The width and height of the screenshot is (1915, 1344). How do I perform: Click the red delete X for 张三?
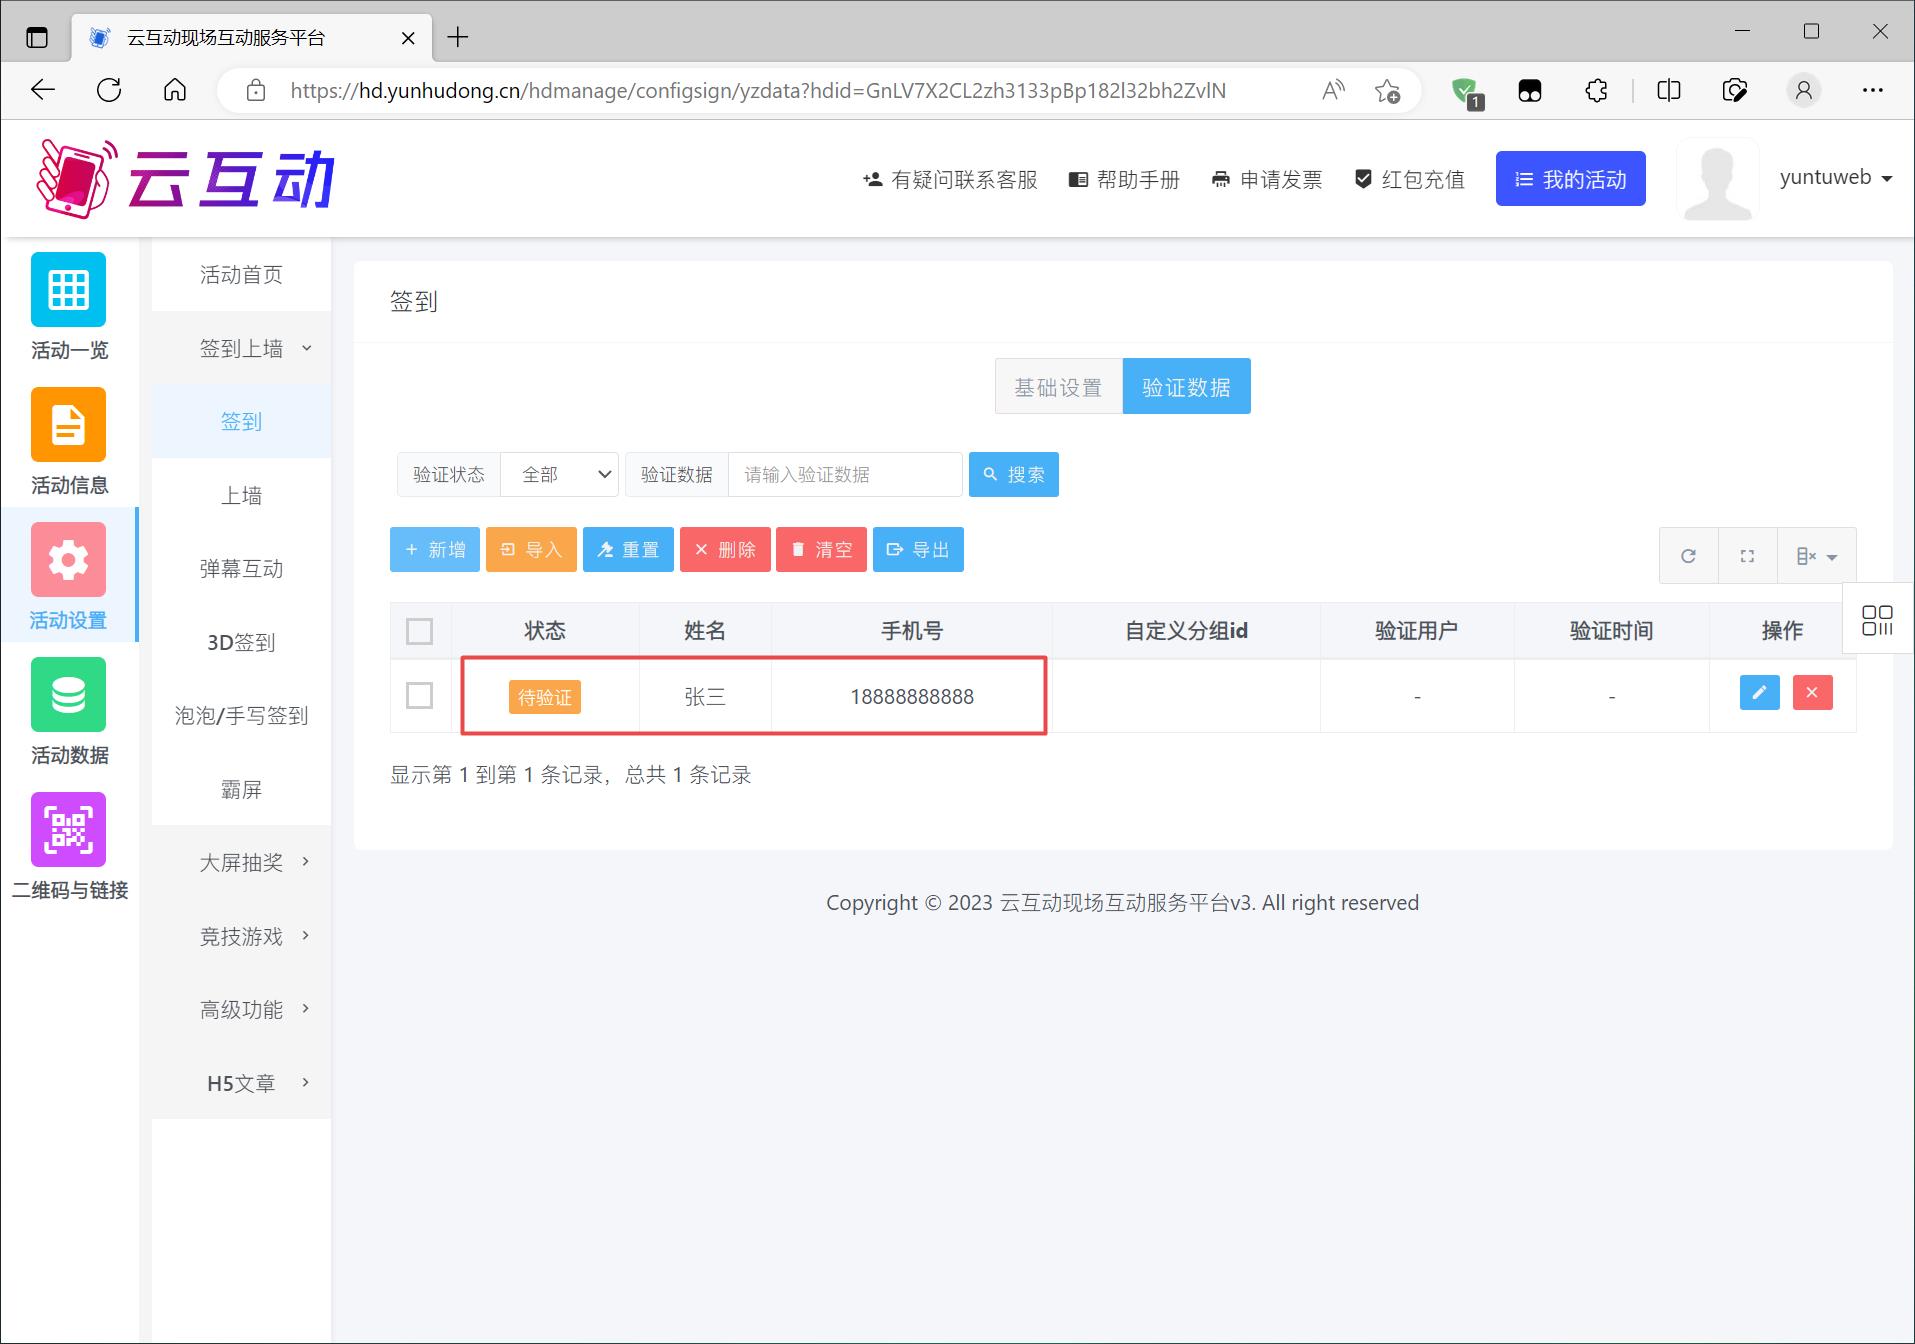point(1812,693)
